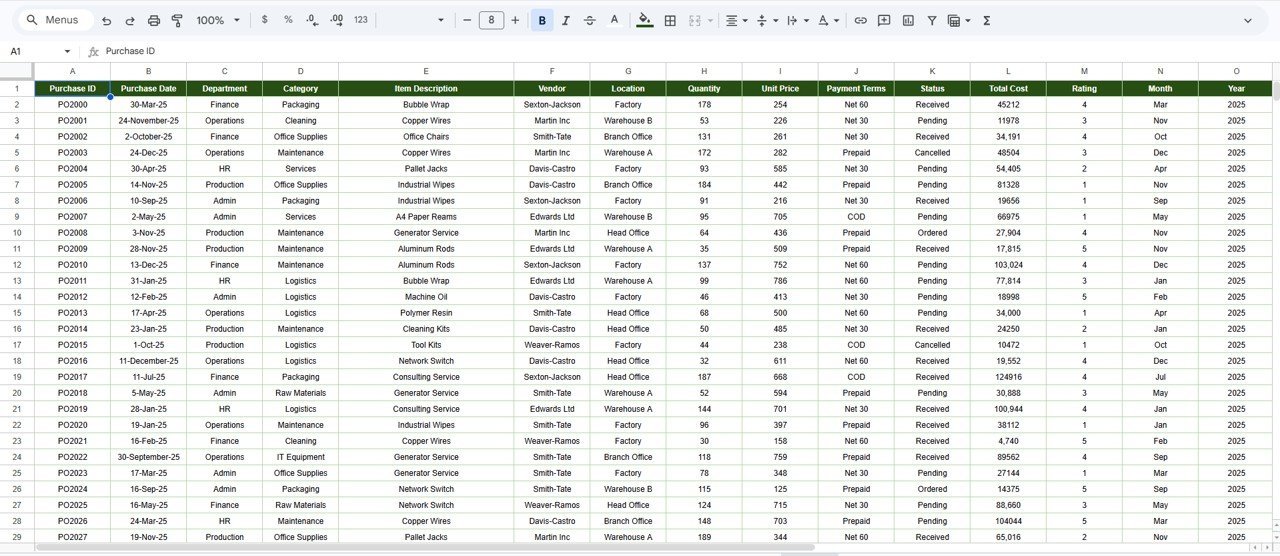Click the paint format roller icon

177,20
